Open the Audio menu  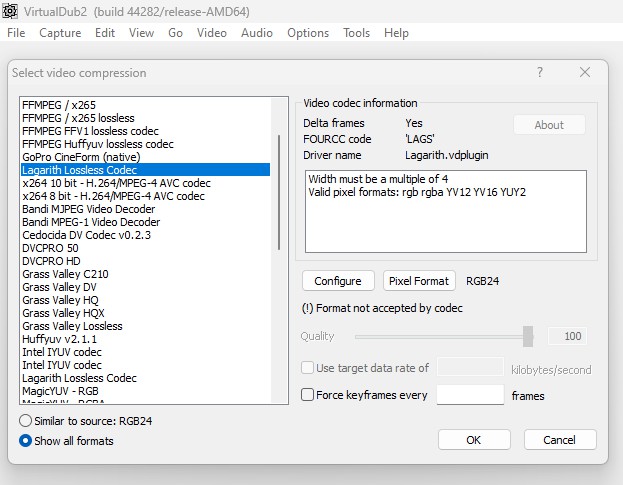pos(257,33)
